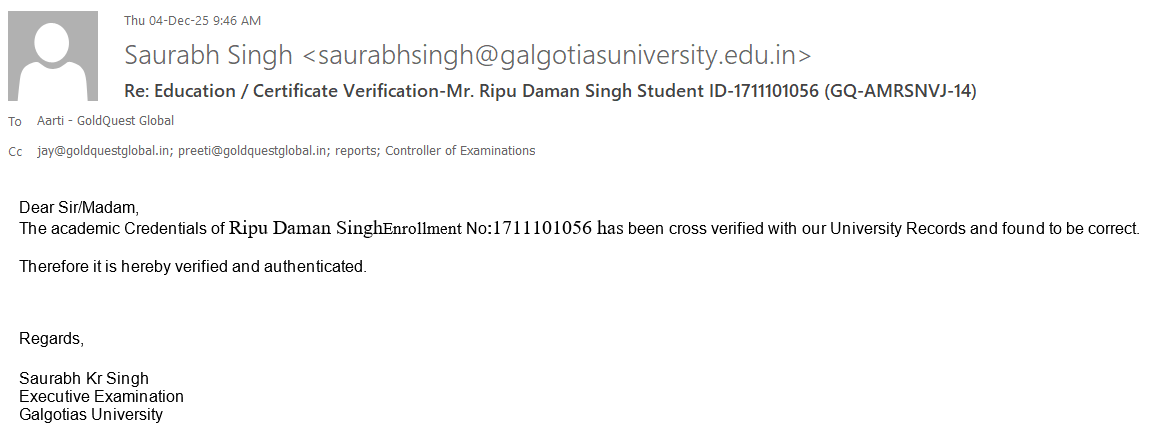Open recipient Aarti - GoldQuest Global
1152x438 pixels.
[105, 121]
